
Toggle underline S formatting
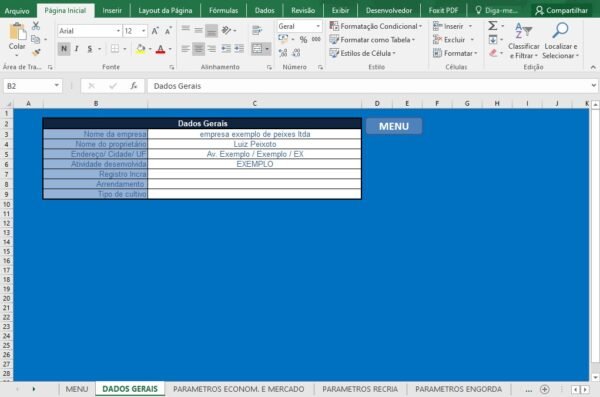click(90, 49)
